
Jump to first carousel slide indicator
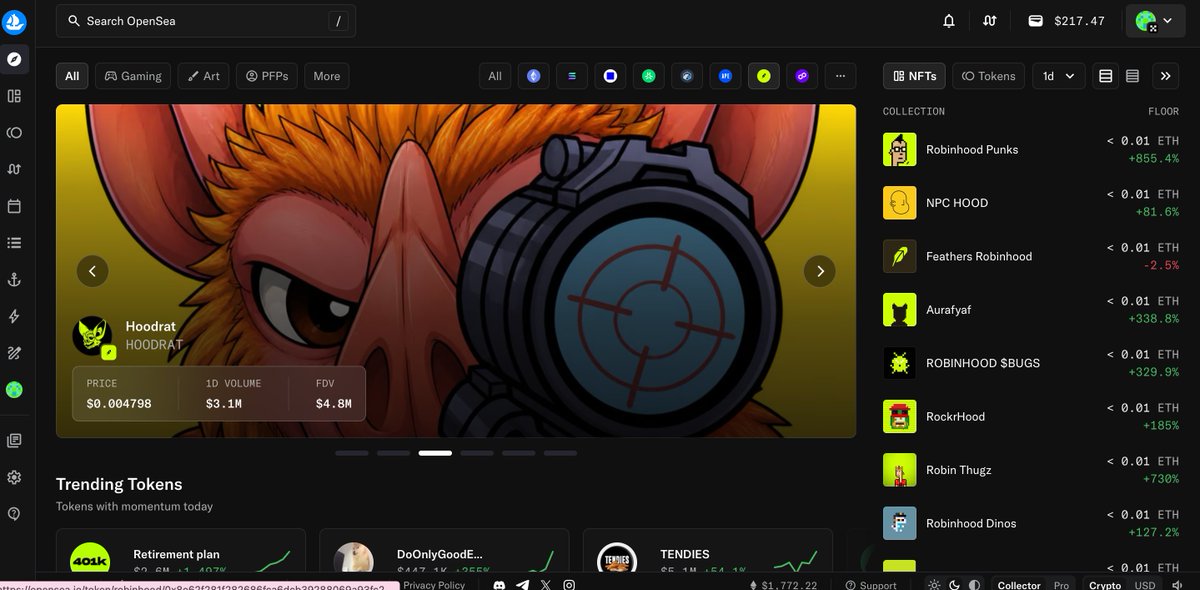[x=352, y=453]
